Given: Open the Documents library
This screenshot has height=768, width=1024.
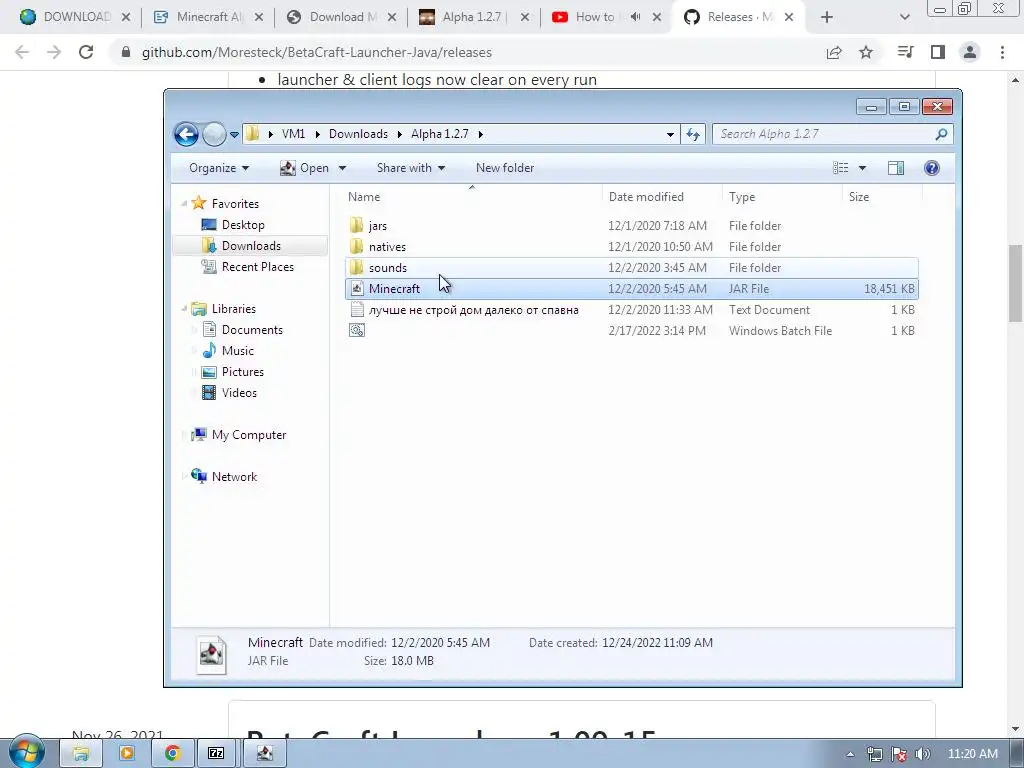Looking at the screenshot, I should point(251,330).
